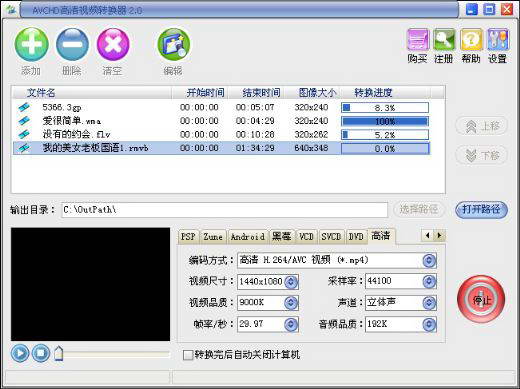
Task: Click the preview seek slider handle
Action: tap(59, 353)
